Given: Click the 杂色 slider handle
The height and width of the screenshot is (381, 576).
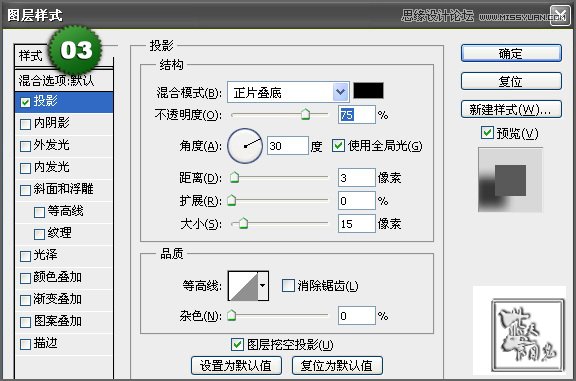Looking at the screenshot, I should pos(231,315).
